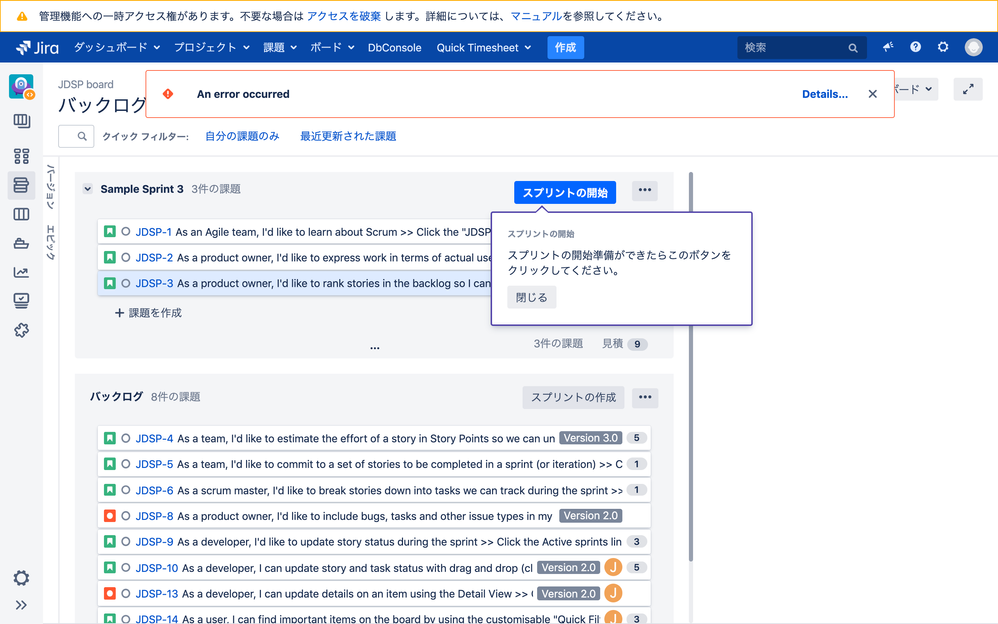Open the マニュアル link in the banner
The image size is (998, 624).
point(536,16)
